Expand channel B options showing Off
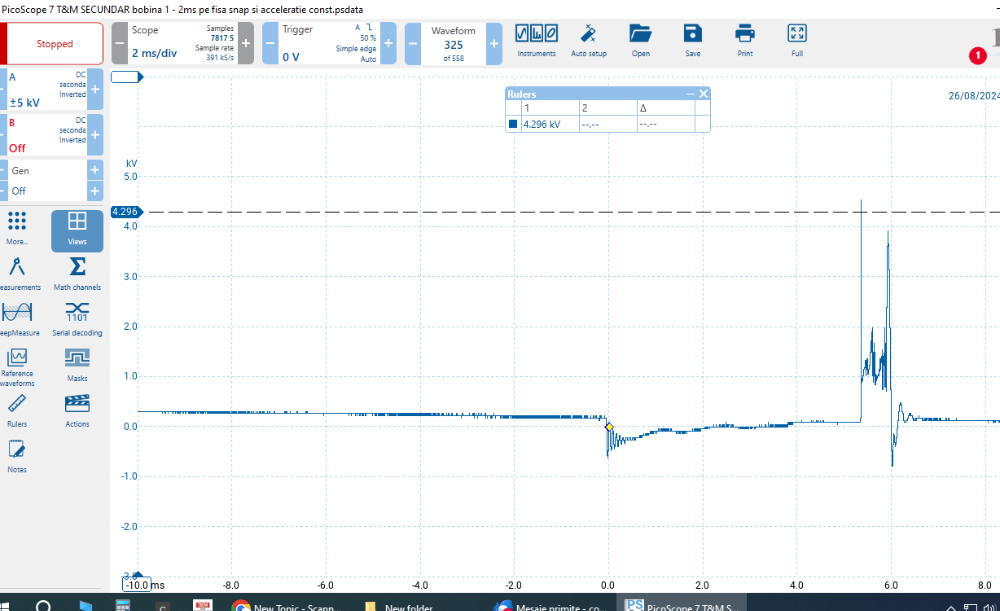 (46, 135)
